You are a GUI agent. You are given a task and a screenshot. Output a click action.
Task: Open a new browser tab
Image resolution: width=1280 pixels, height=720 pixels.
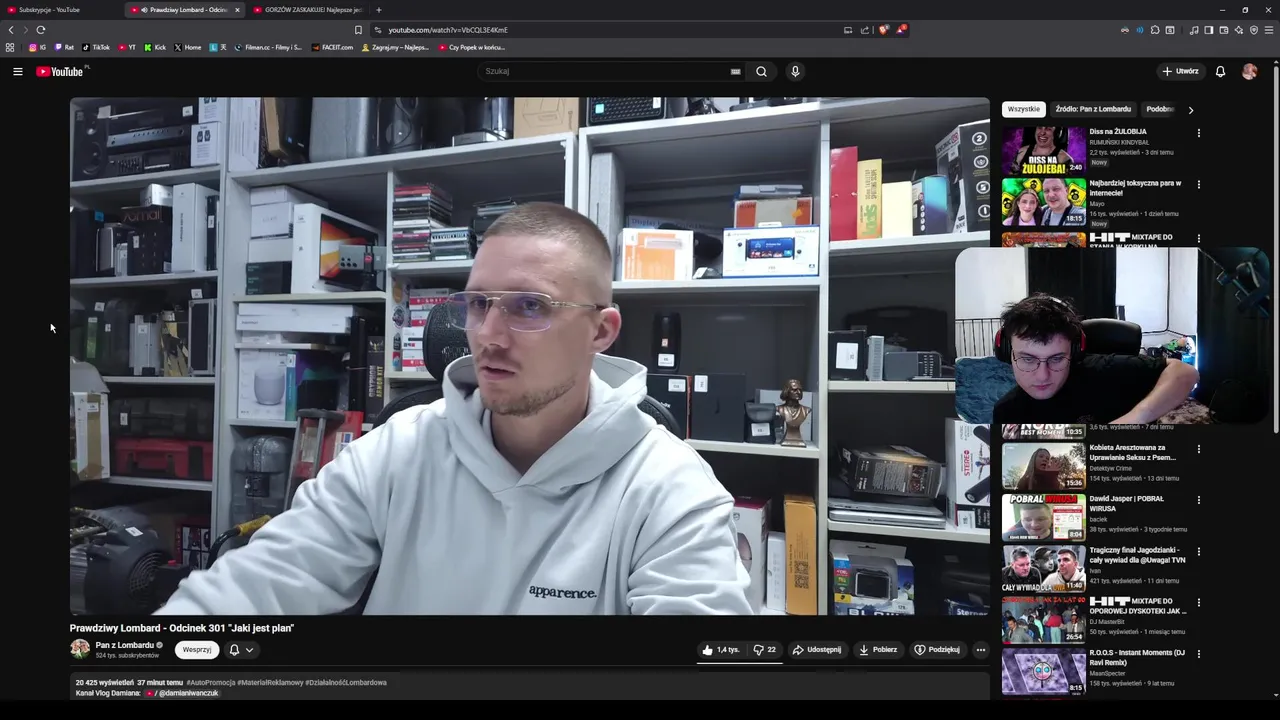378,10
